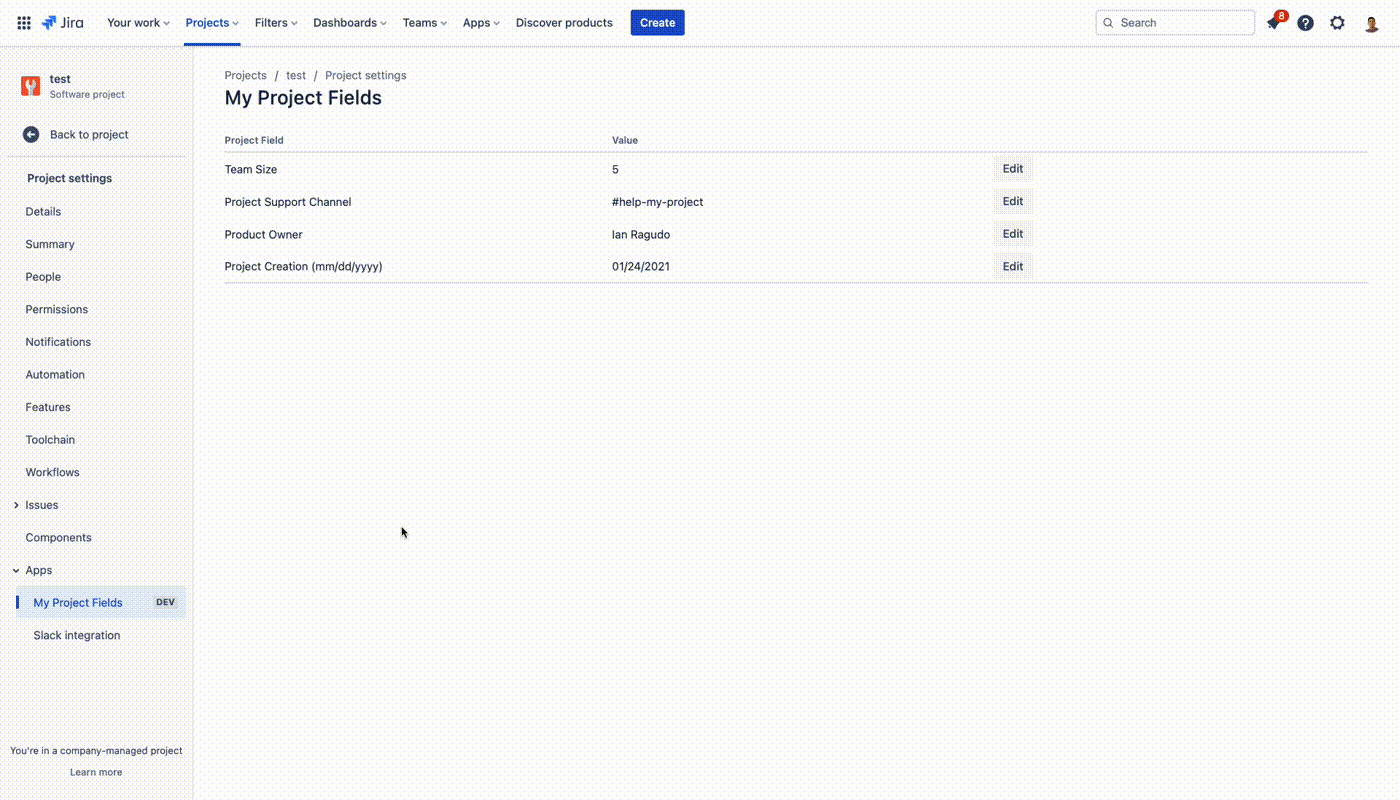Open Details in project settings
Image resolution: width=1400 pixels, height=800 pixels.
[x=43, y=212]
